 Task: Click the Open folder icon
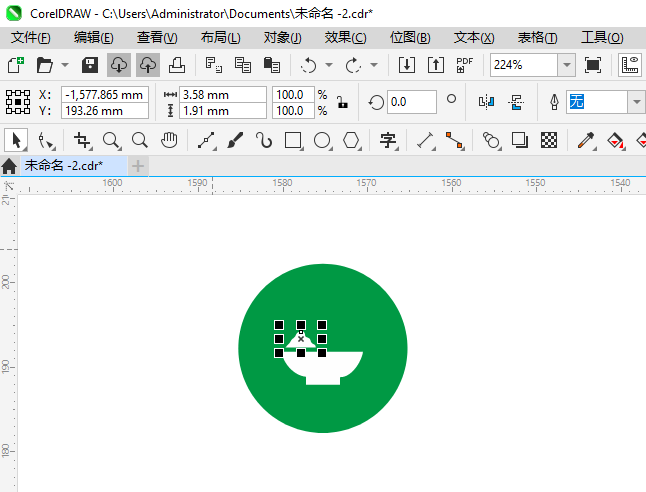click(x=44, y=65)
